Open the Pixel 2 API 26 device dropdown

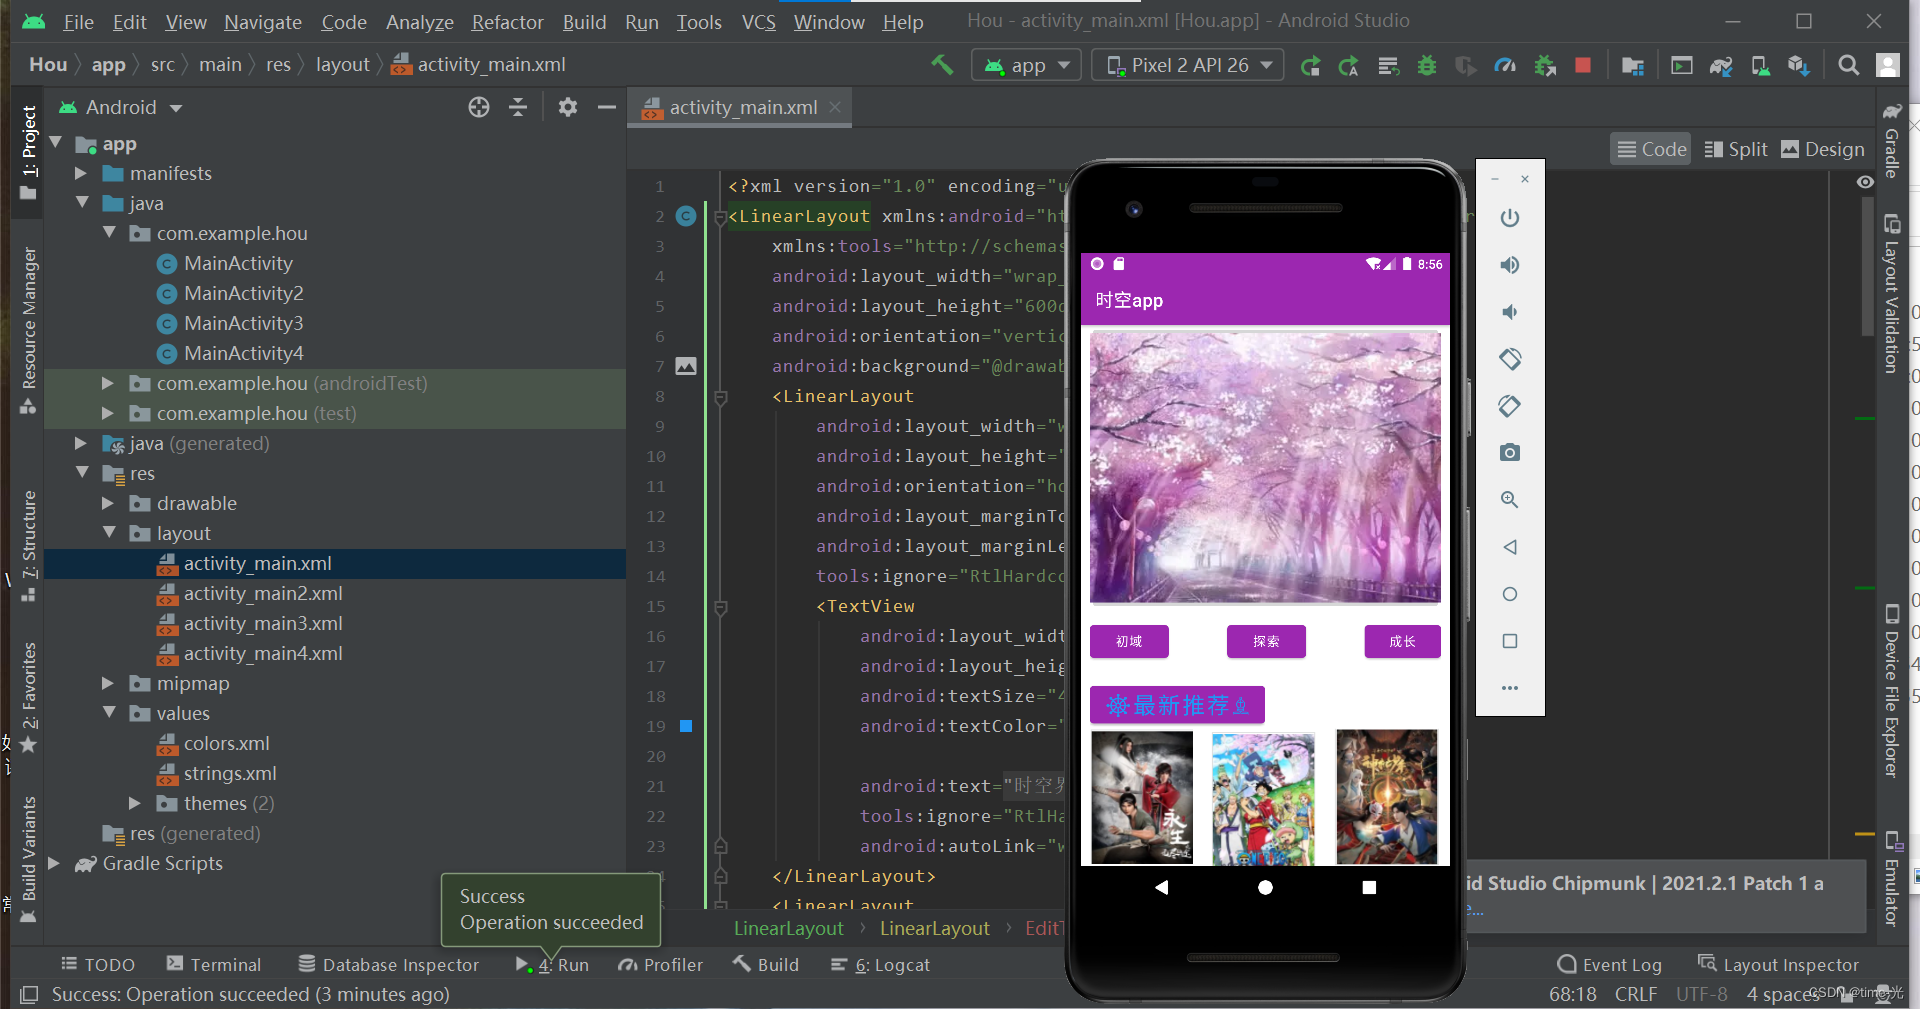point(1188,66)
